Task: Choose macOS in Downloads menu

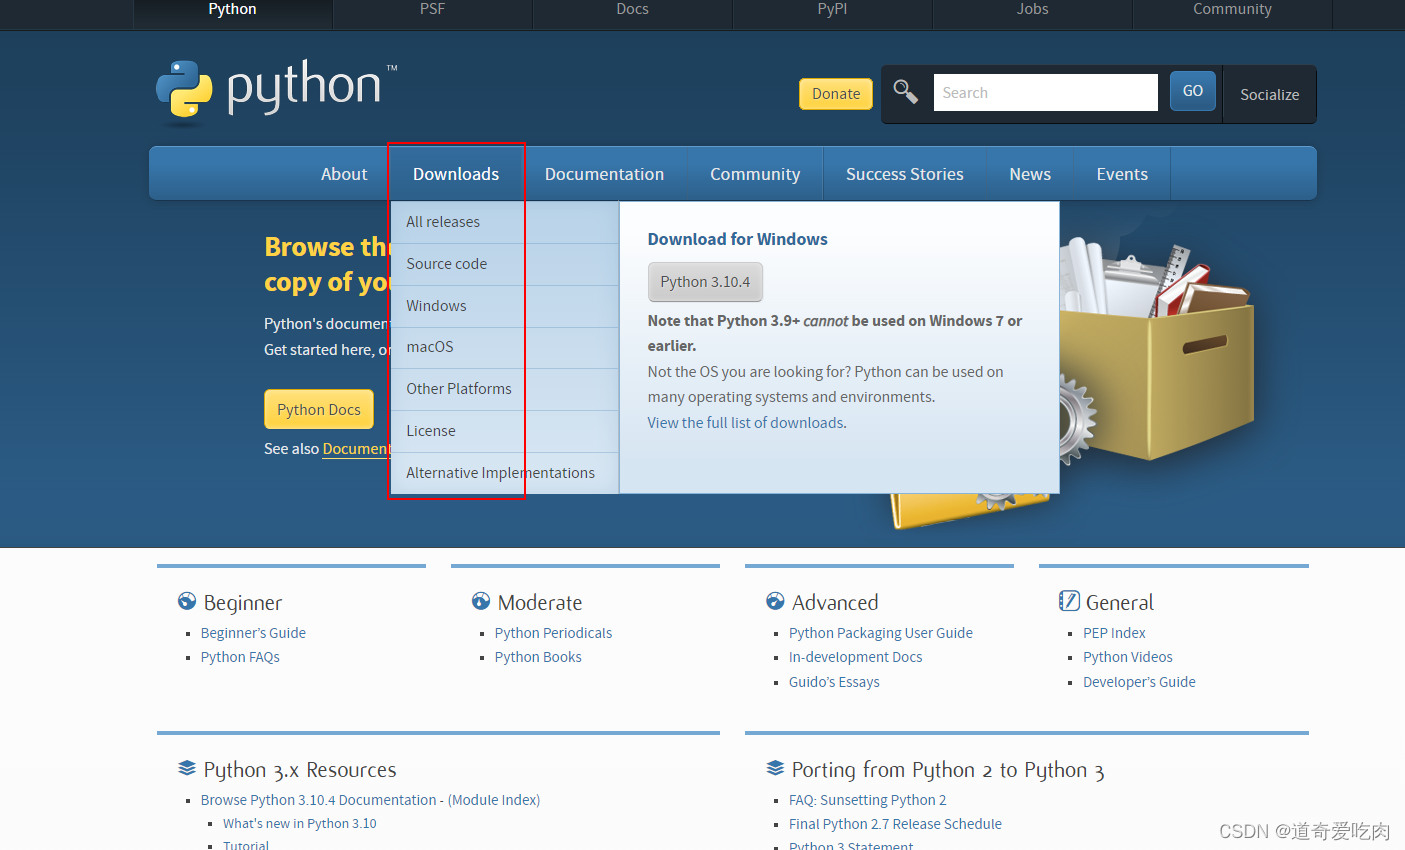Action: (x=505, y=347)
